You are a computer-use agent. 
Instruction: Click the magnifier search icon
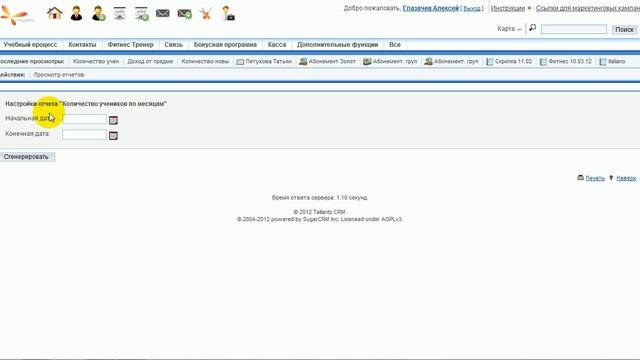tap(533, 28)
